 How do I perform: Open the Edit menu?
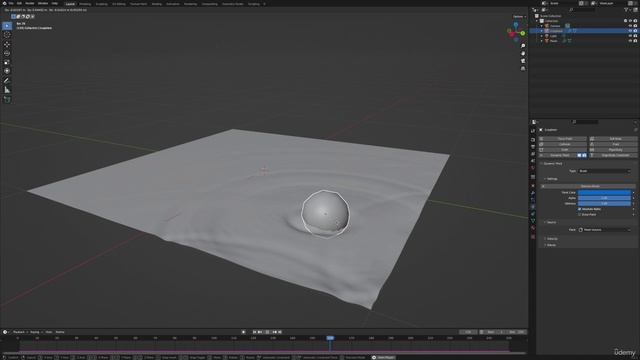(19, 3)
